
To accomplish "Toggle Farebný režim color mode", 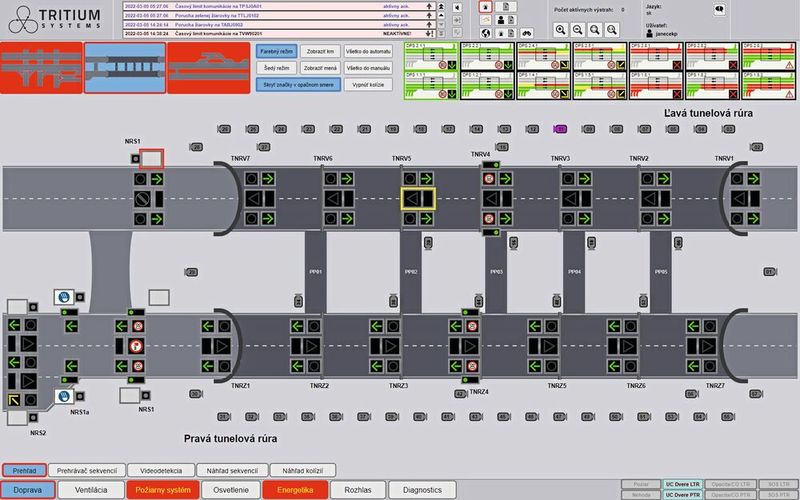I will pyautogui.click(x=276, y=52).
